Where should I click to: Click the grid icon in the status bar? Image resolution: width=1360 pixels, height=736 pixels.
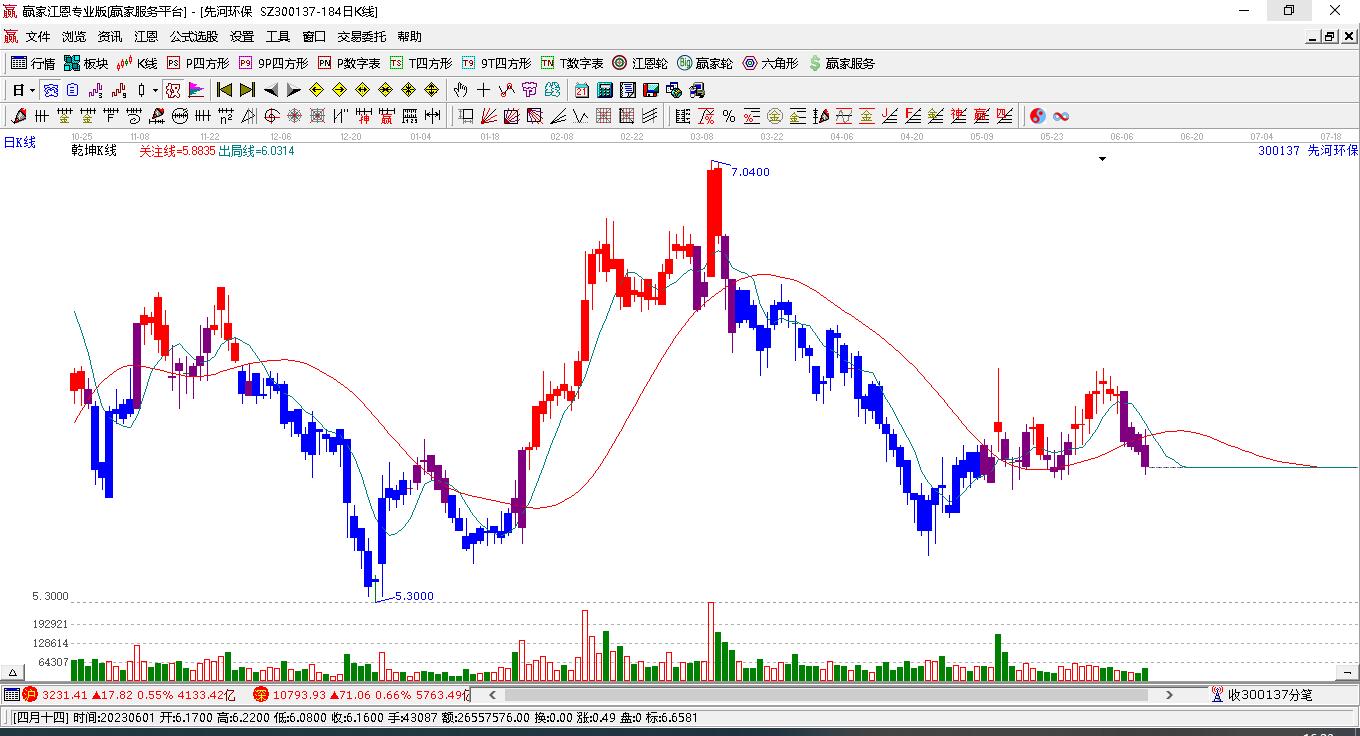[11, 694]
